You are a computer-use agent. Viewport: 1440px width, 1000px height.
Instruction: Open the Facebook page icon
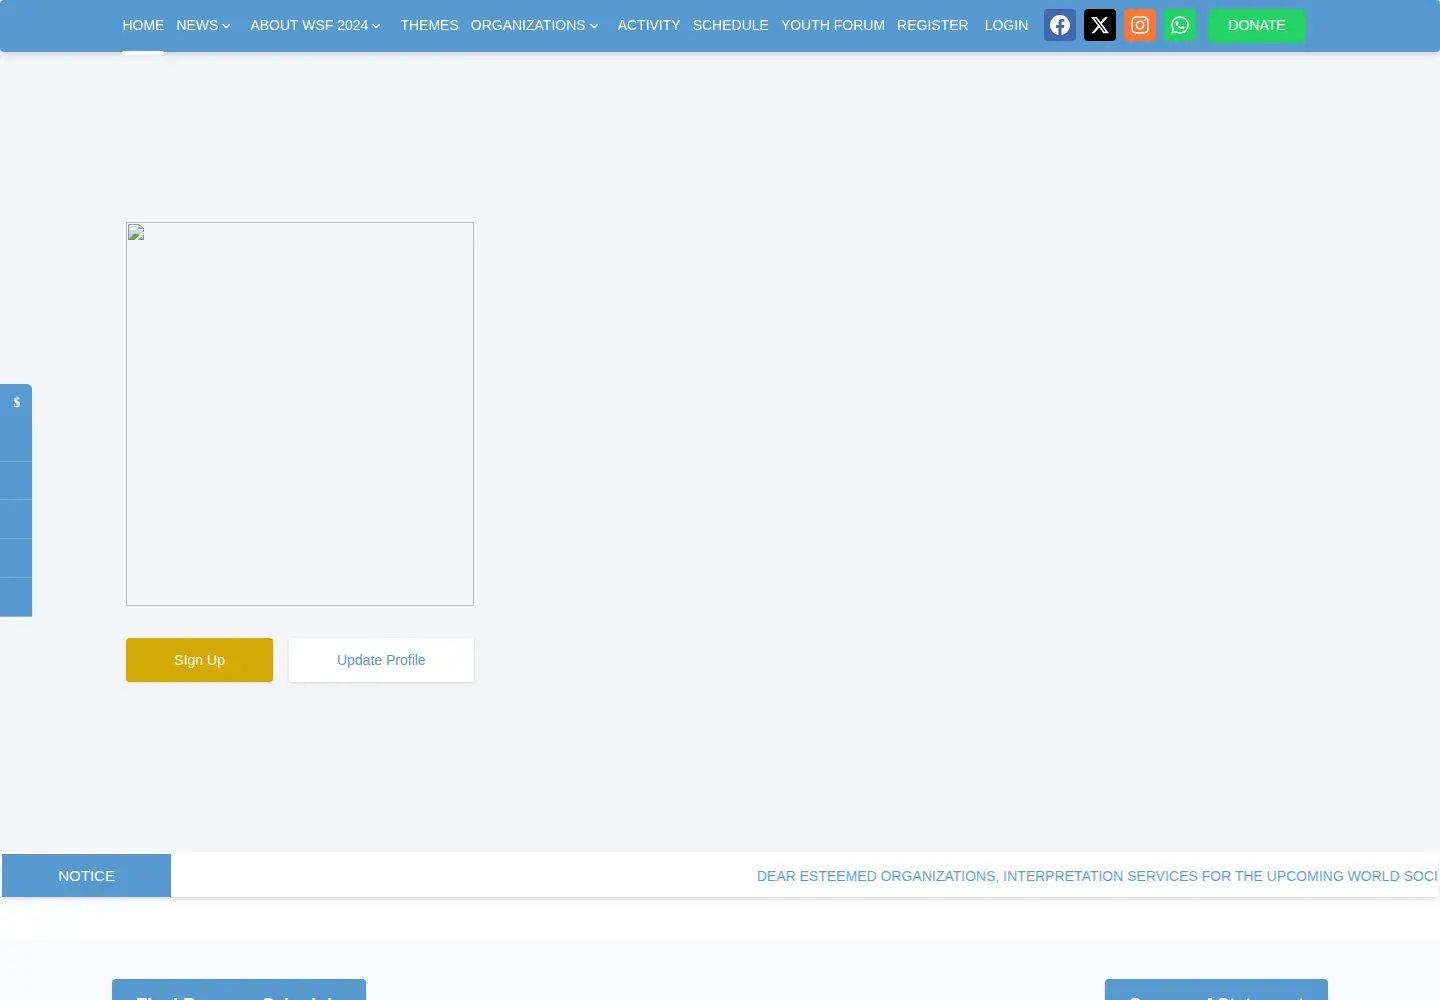tap(1060, 25)
